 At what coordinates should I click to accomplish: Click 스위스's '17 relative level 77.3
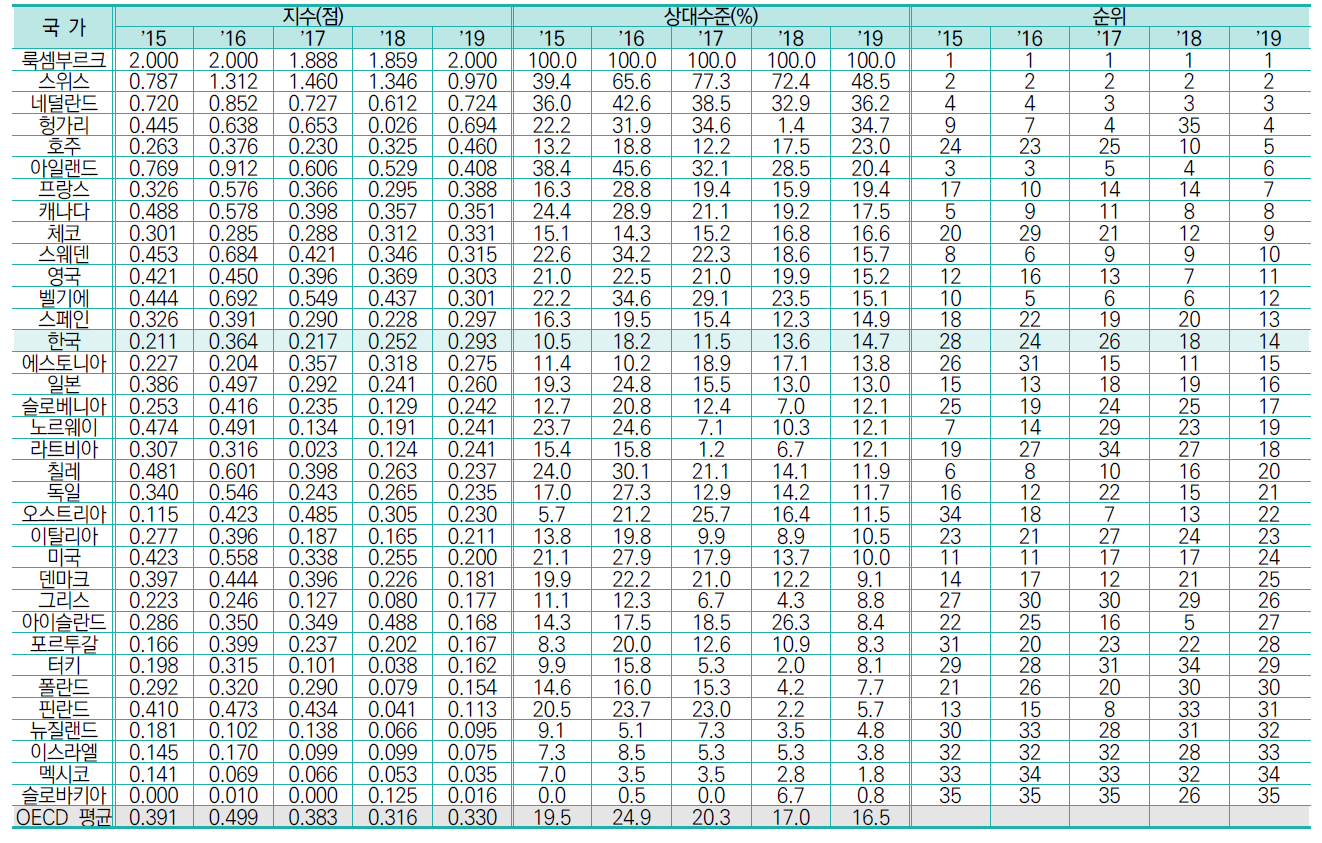point(711,81)
